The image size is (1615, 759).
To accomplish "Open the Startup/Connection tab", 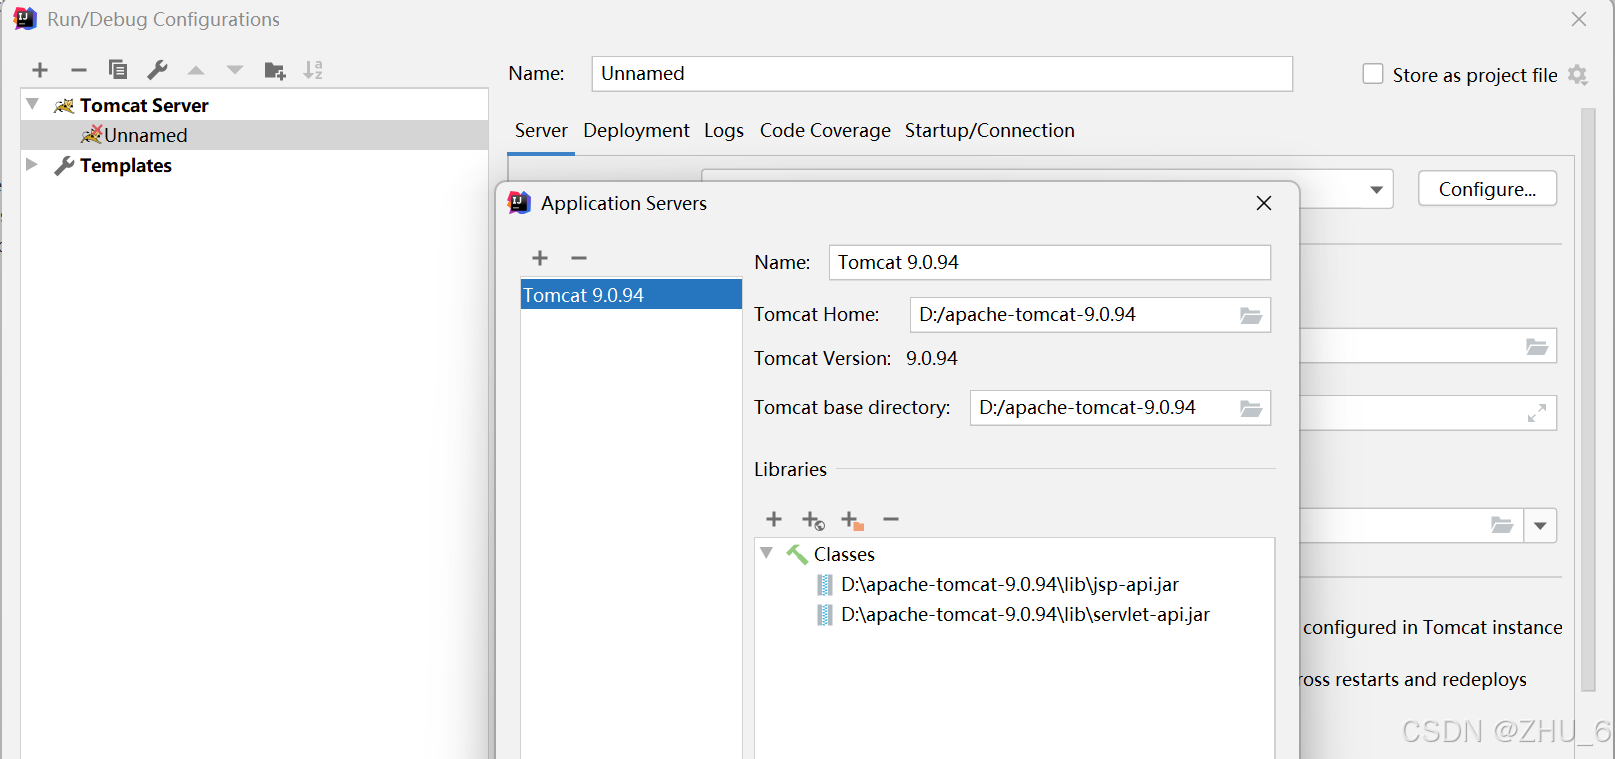I will [990, 130].
